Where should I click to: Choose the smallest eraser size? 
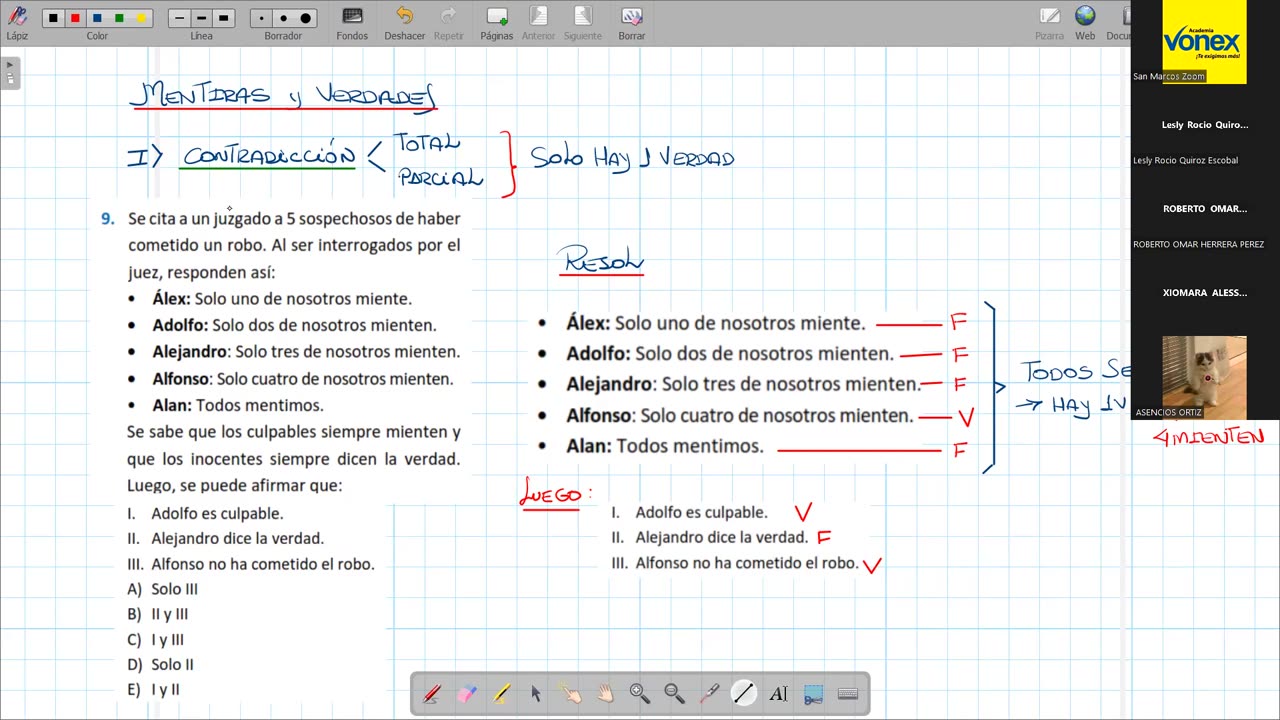coord(262,18)
